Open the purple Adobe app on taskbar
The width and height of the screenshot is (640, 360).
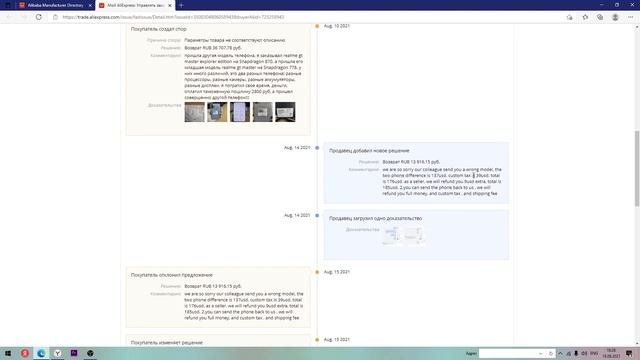tap(74, 353)
